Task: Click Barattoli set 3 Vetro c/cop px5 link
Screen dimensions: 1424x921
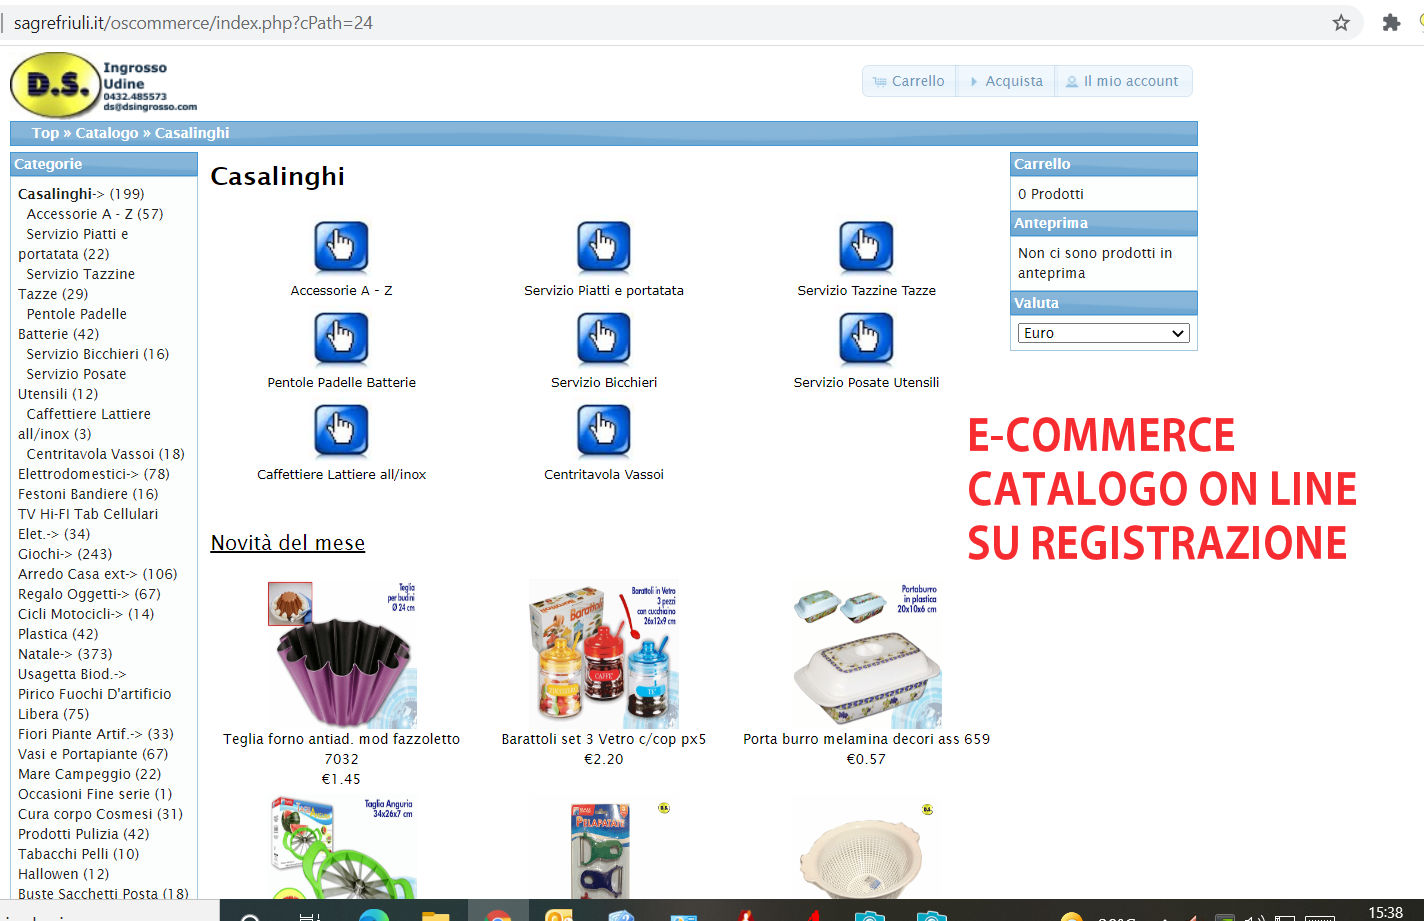Action: click(604, 739)
